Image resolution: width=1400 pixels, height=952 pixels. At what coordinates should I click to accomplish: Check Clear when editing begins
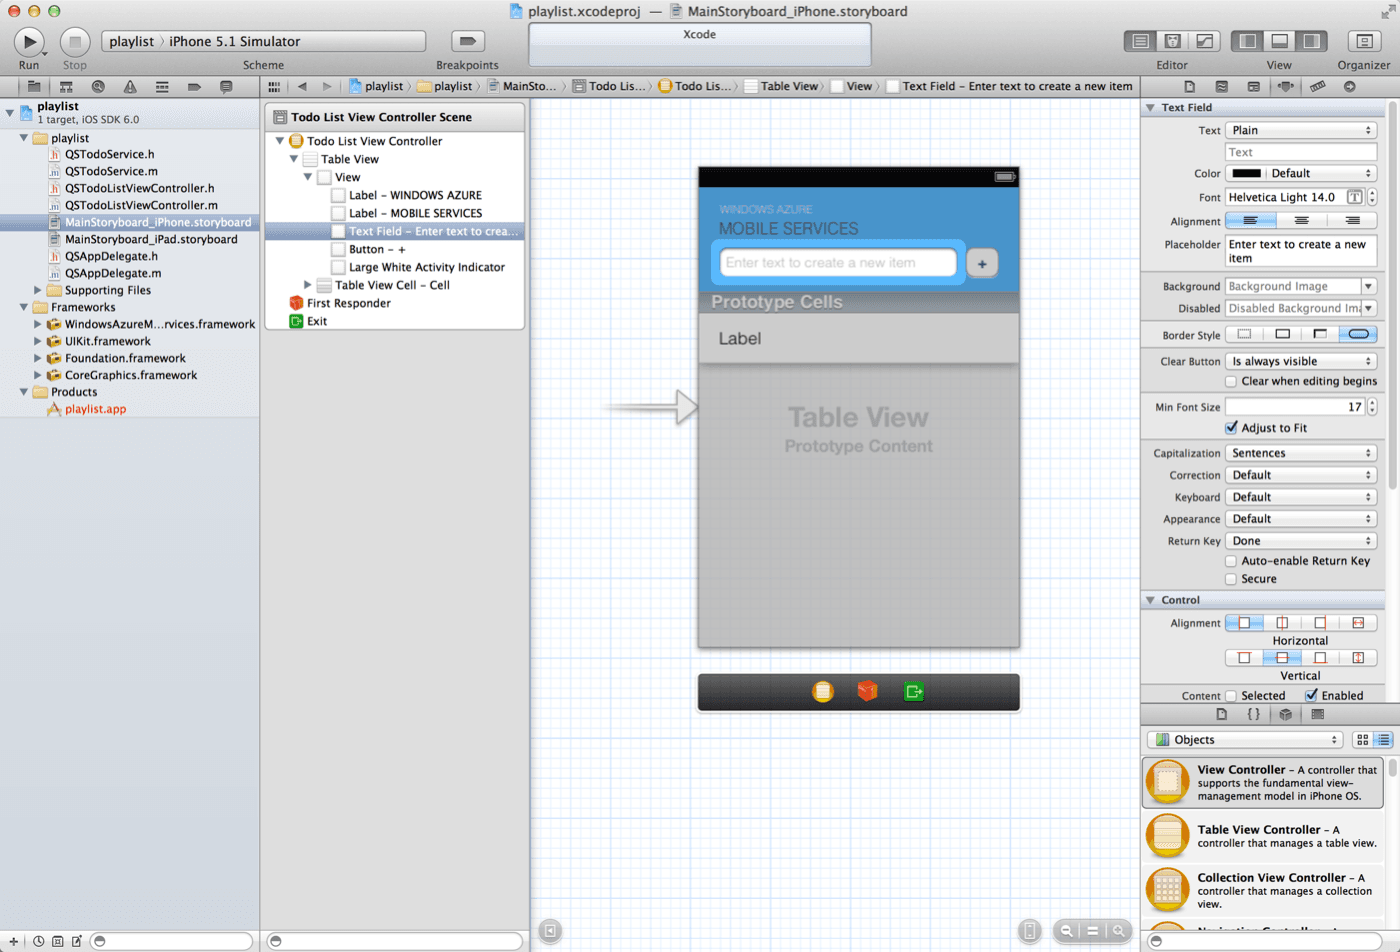(x=1231, y=379)
